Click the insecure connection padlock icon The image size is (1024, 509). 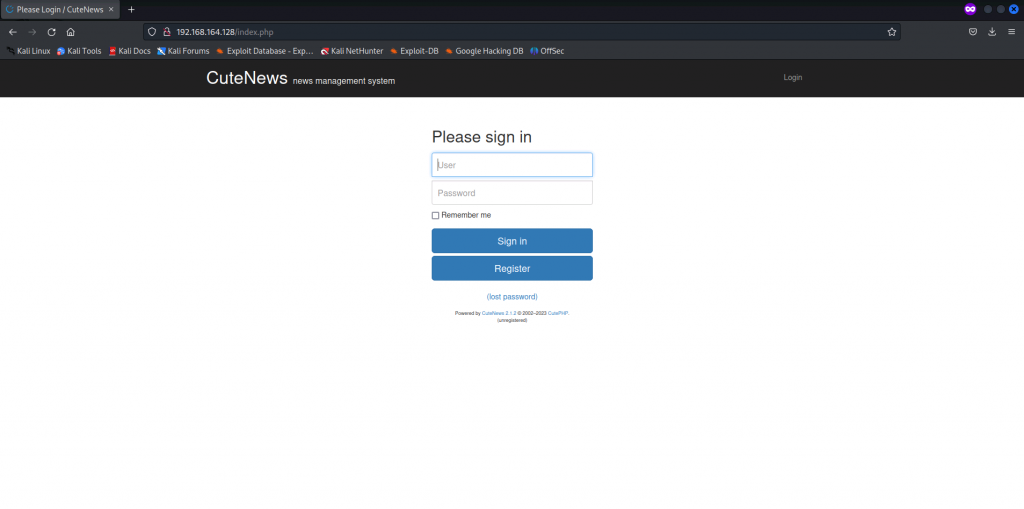tap(167, 31)
